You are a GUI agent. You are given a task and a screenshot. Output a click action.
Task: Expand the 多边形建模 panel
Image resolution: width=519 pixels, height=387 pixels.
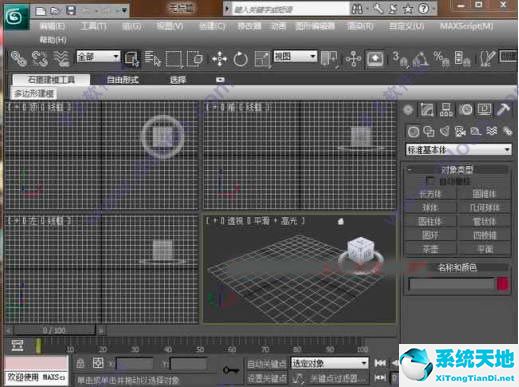click(x=33, y=93)
